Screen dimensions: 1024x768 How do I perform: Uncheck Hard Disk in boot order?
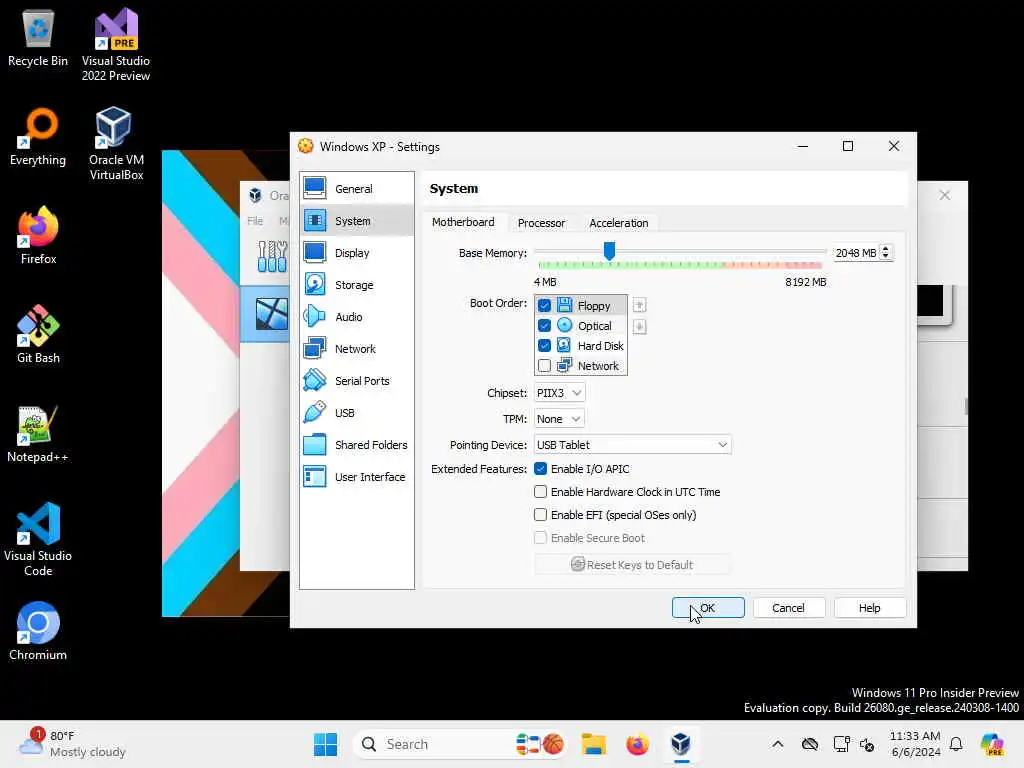click(544, 345)
